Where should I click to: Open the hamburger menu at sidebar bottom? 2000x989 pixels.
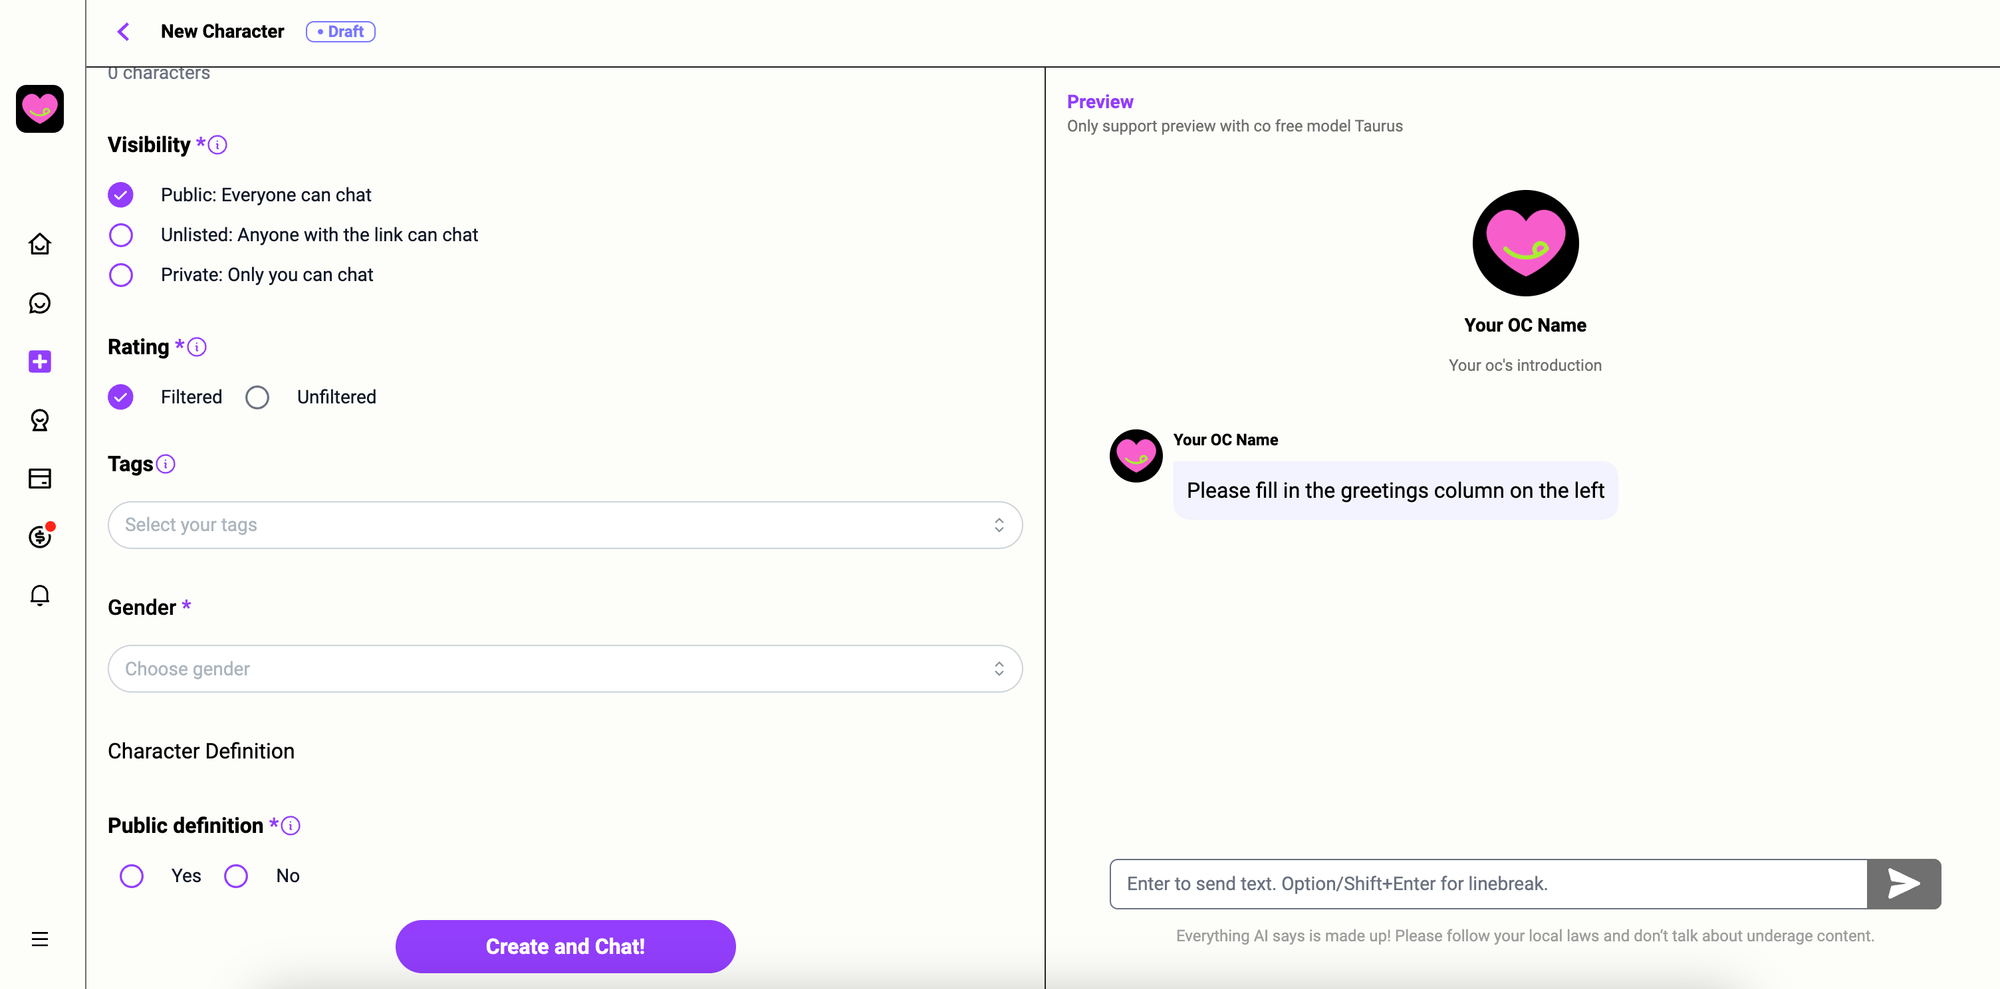[x=40, y=939]
